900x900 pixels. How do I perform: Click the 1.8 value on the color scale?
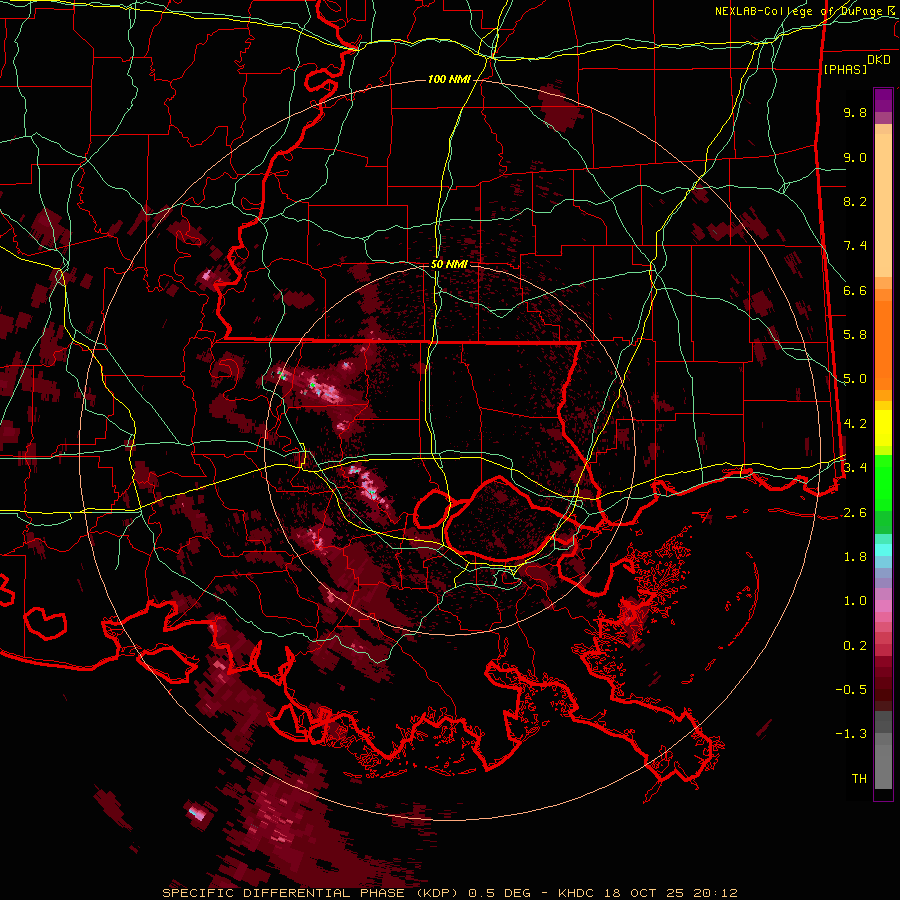click(855, 557)
